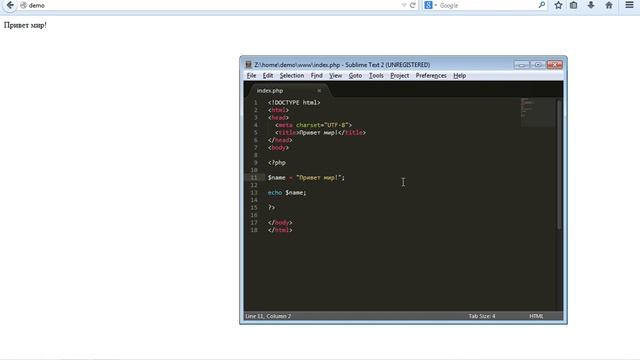Click the Tab Size: 4 status entry
Screen dimensions: 640x360
coord(482,316)
